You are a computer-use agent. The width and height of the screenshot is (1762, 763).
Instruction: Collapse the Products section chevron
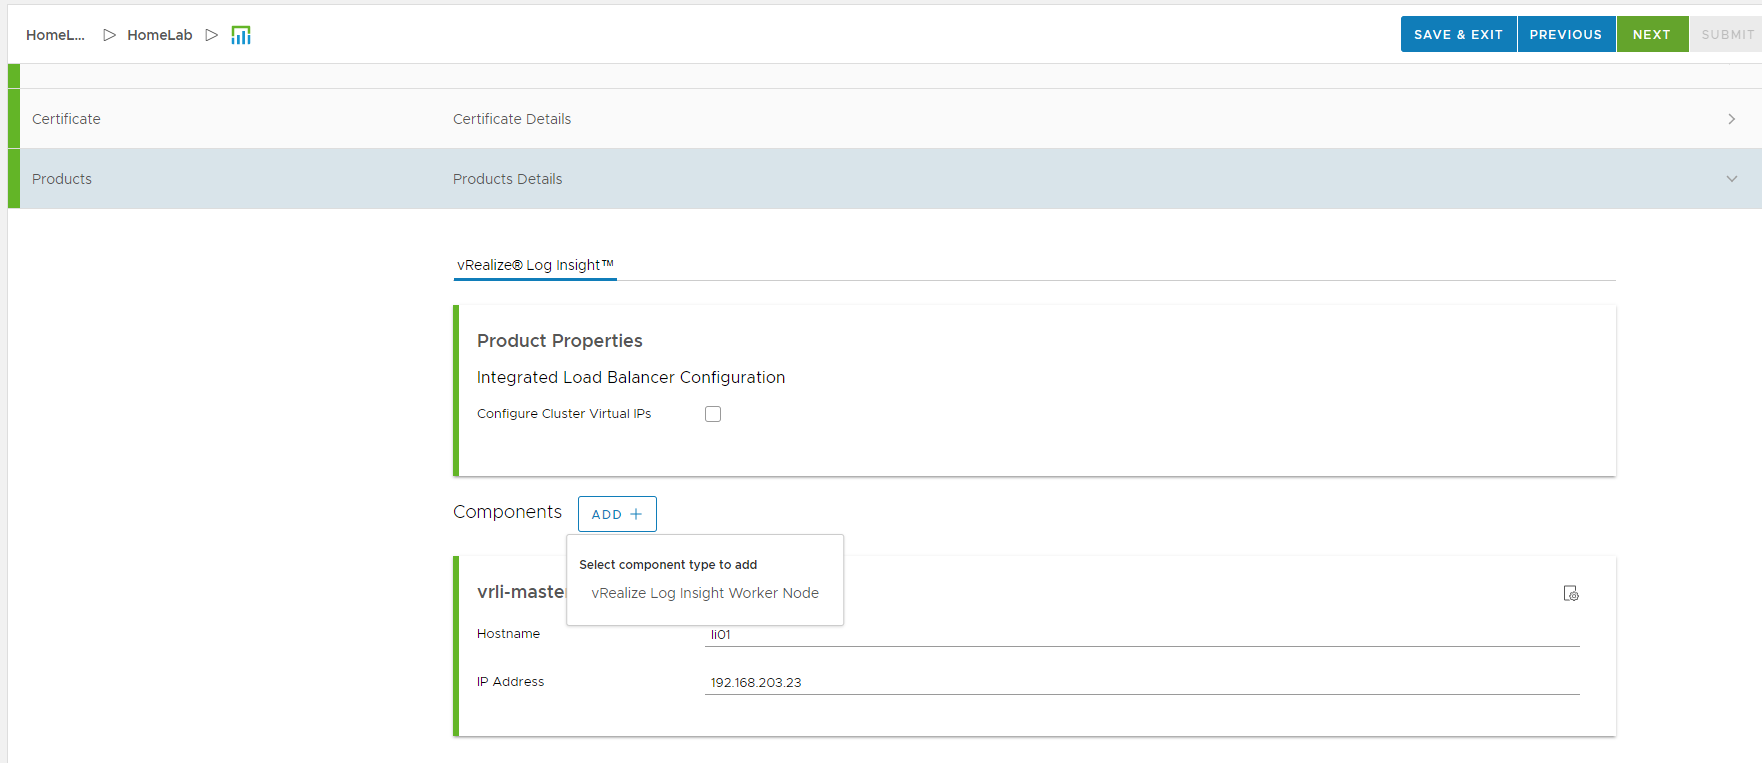pyautogui.click(x=1731, y=179)
